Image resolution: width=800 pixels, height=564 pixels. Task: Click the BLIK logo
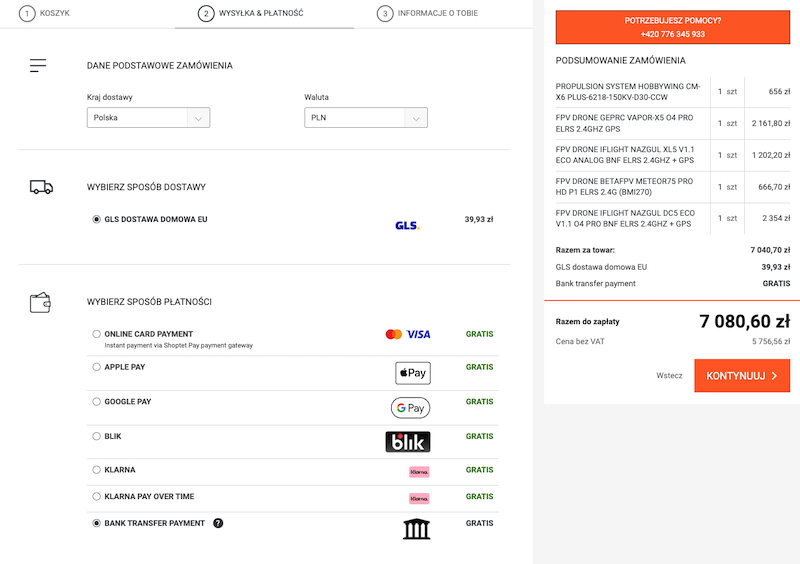click(x=408, y=442)
